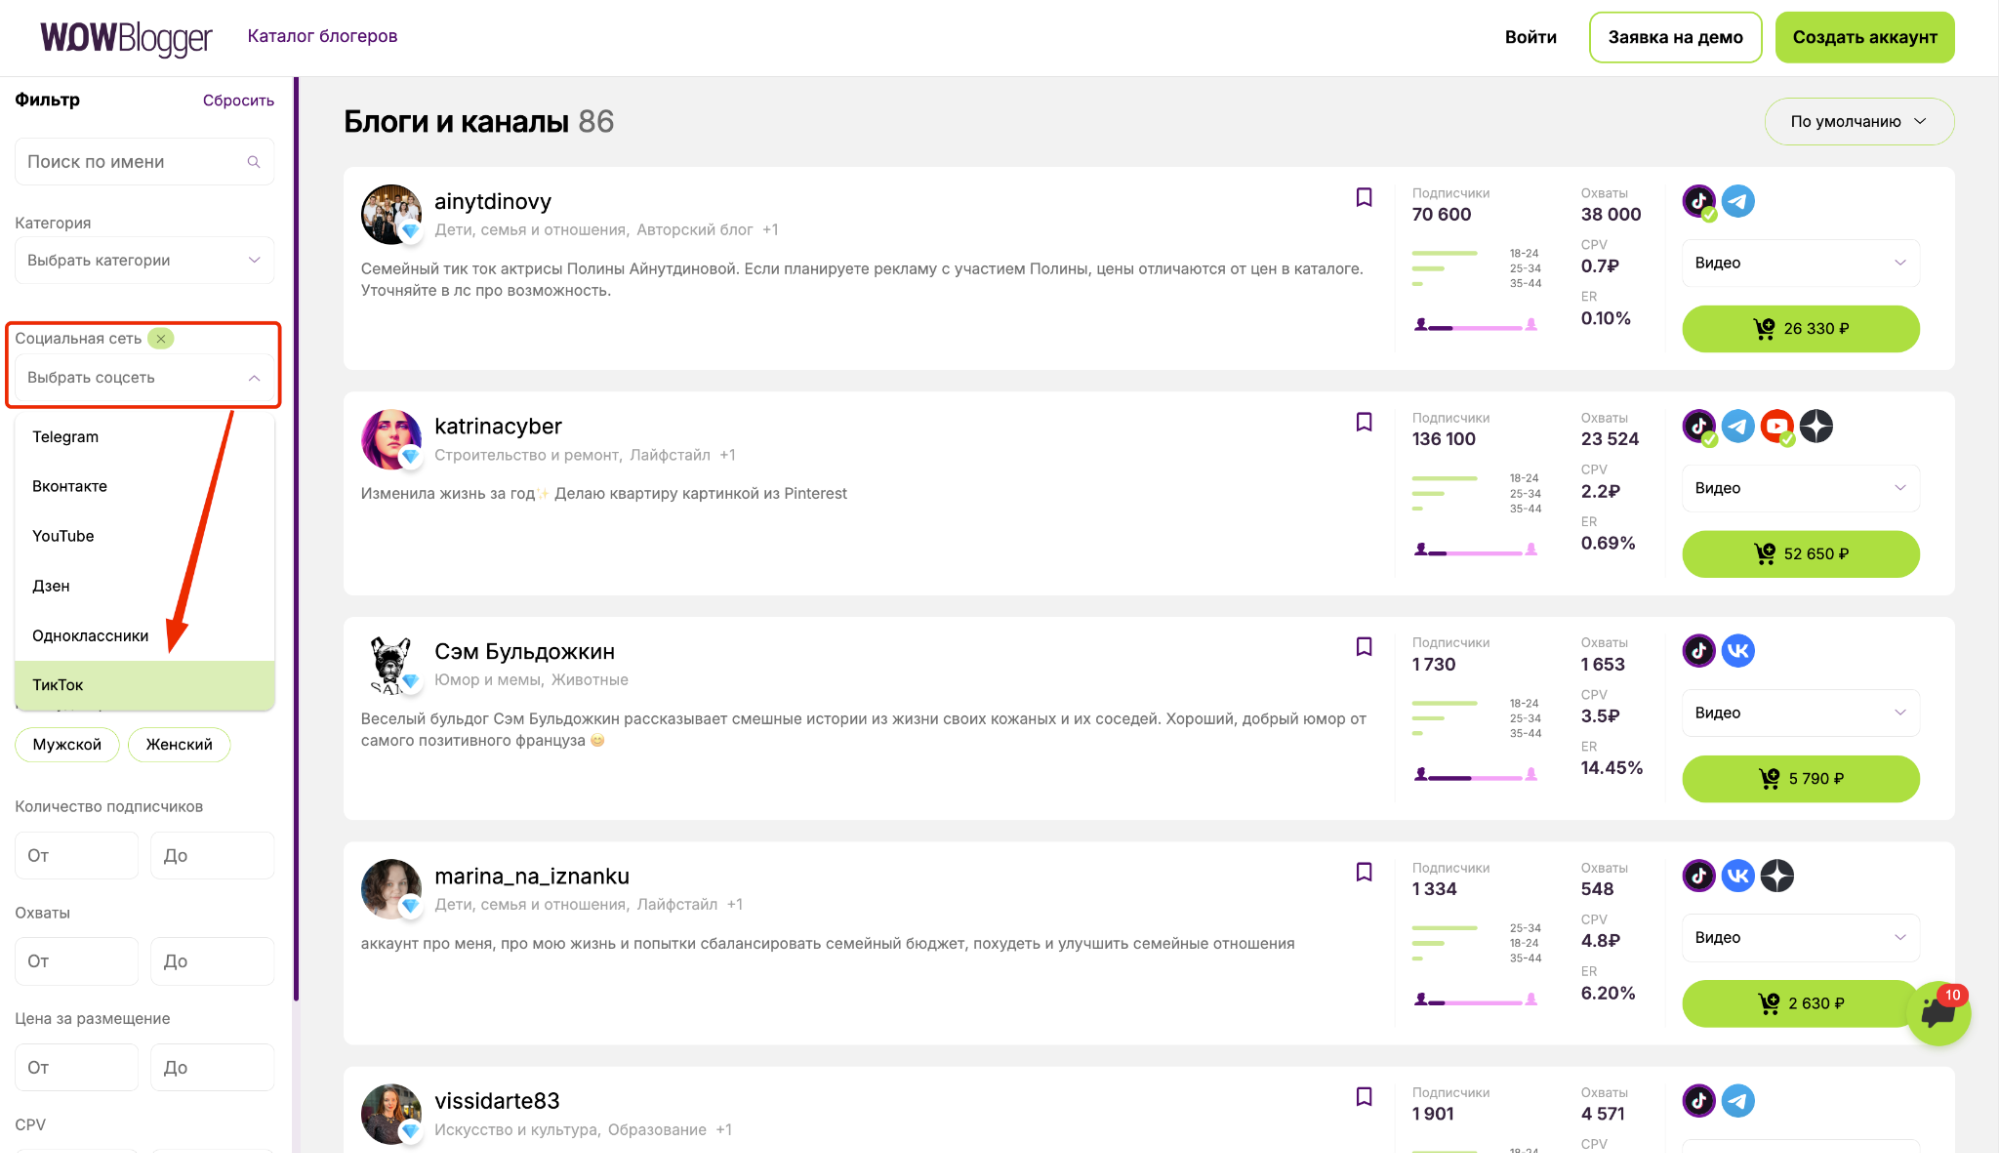Click the Сбросить filter reset link
1999x1153 pixels.
click(x=238, y=100)
